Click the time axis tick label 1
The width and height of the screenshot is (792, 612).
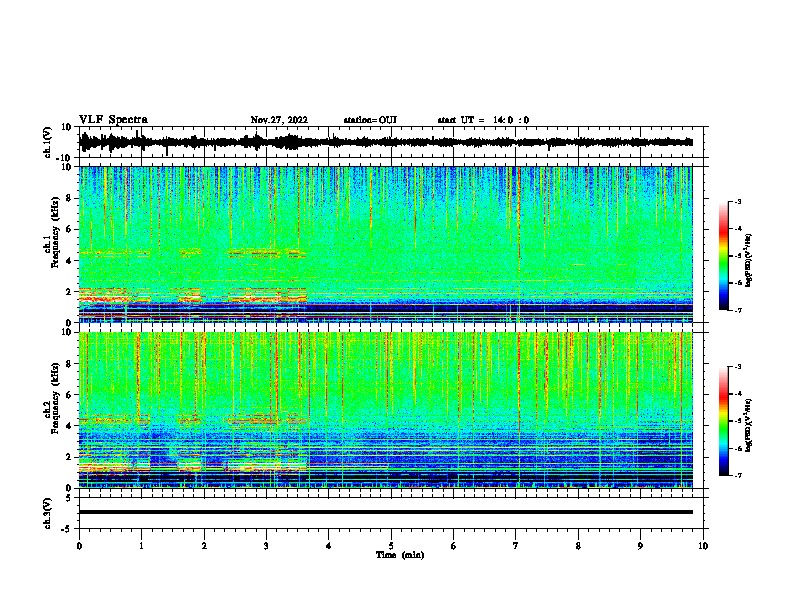141,546
